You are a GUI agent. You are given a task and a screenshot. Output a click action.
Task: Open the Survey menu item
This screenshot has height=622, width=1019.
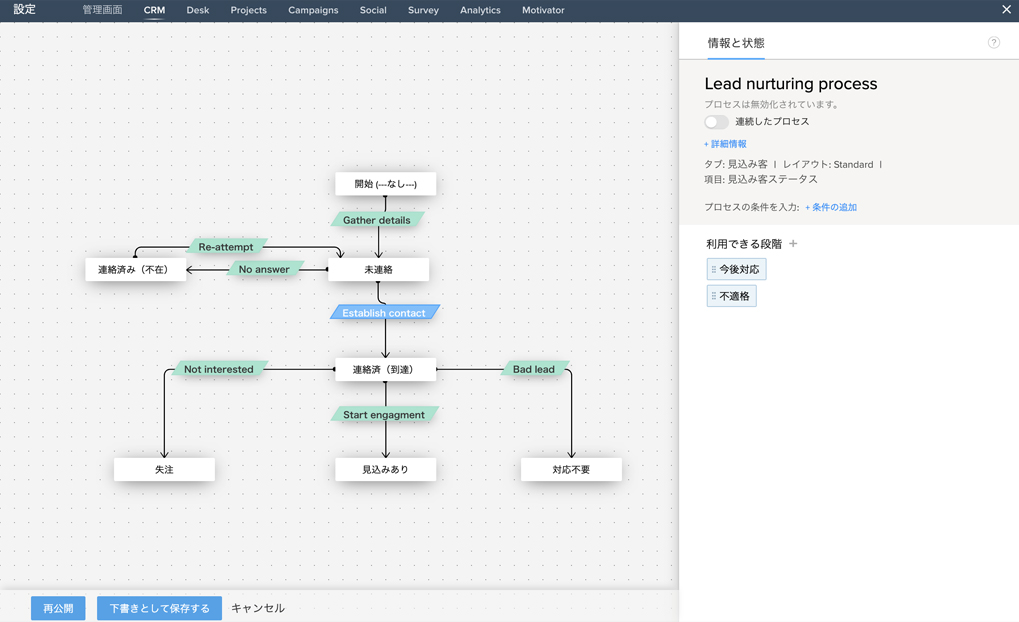click(423, 10)
